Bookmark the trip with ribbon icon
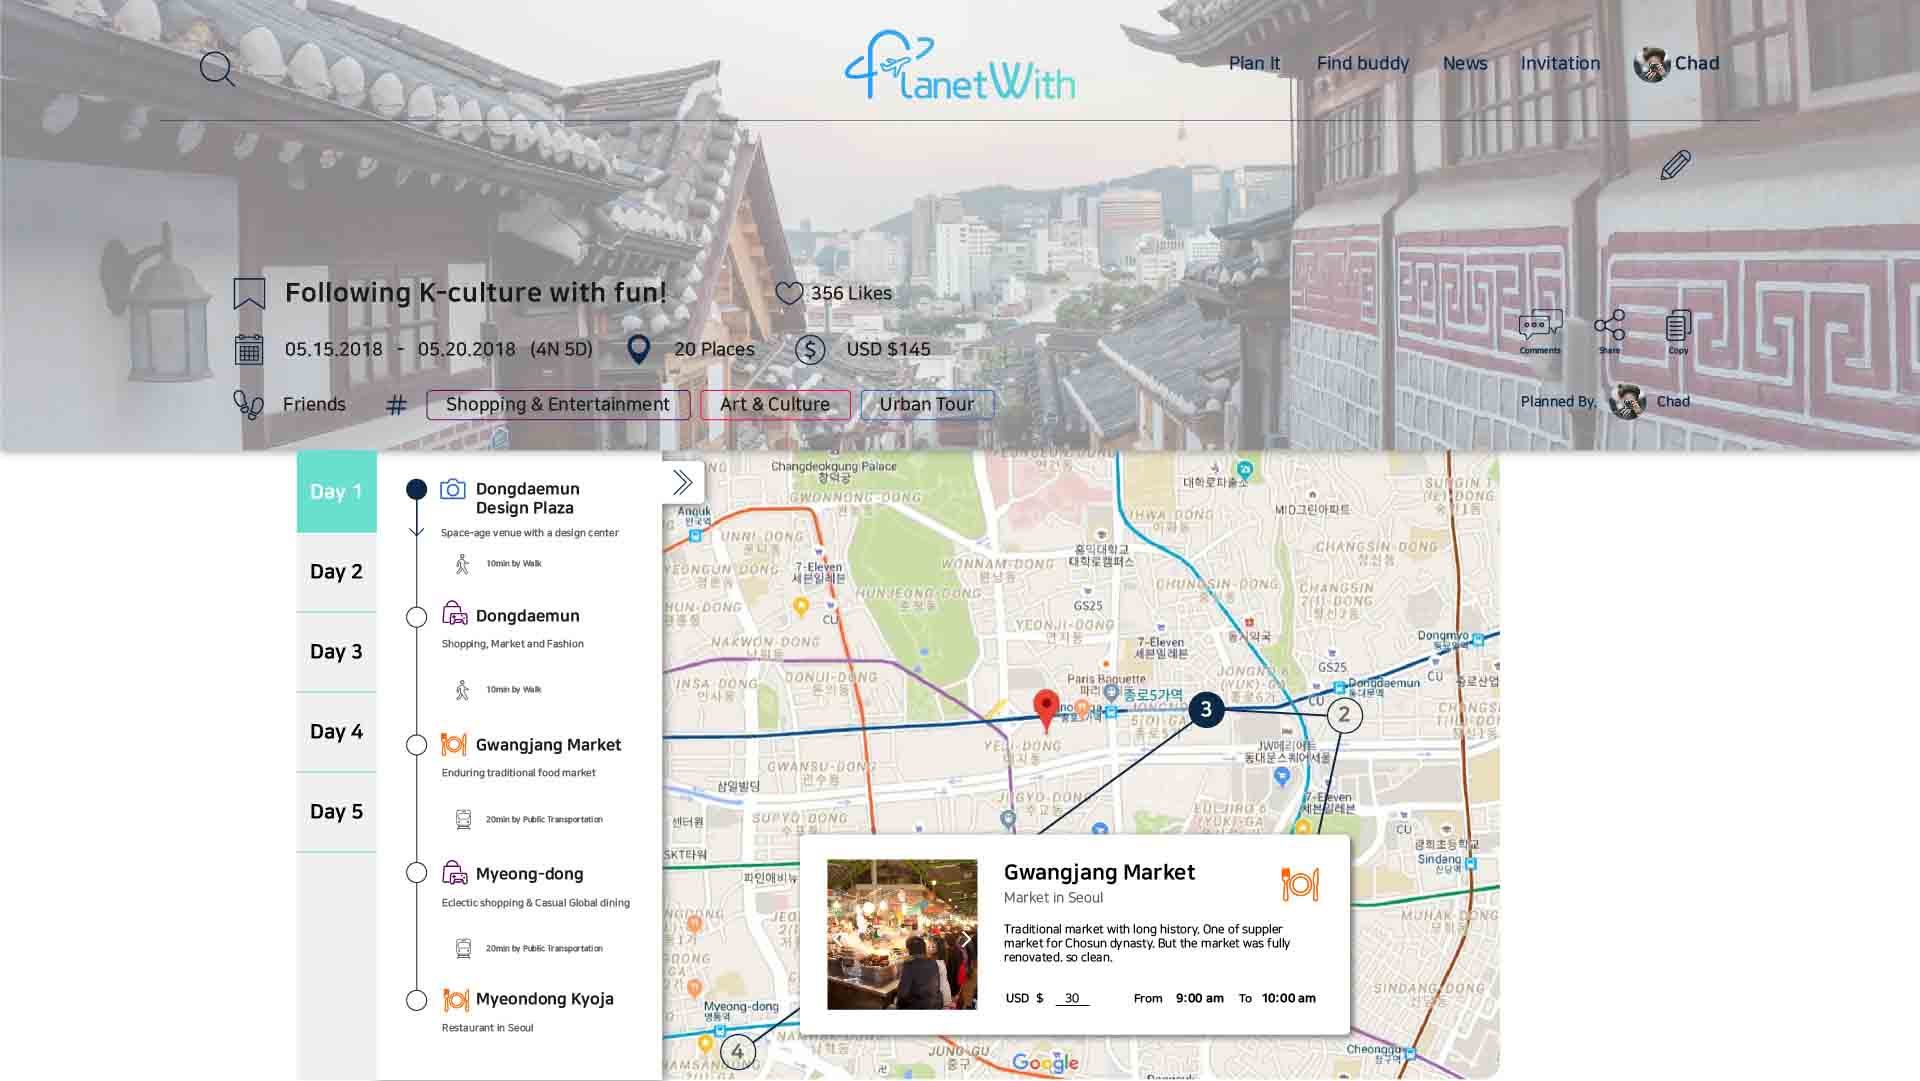Screen dimensions: 1920x1081 click(249, 293)
